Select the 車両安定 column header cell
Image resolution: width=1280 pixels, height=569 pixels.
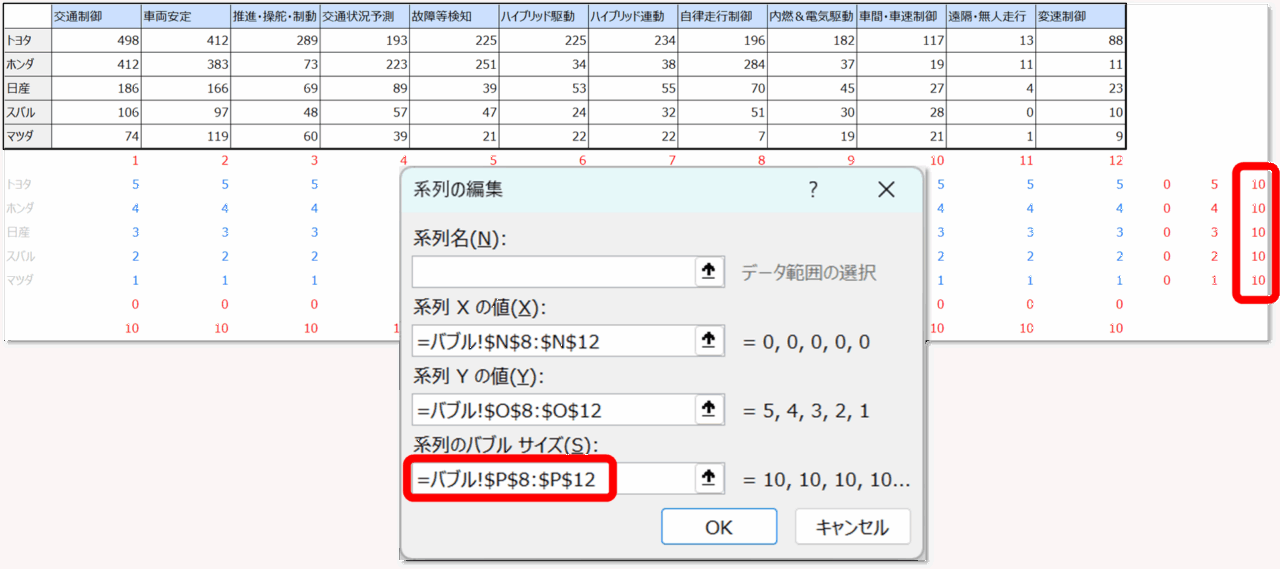click(185, 16)
